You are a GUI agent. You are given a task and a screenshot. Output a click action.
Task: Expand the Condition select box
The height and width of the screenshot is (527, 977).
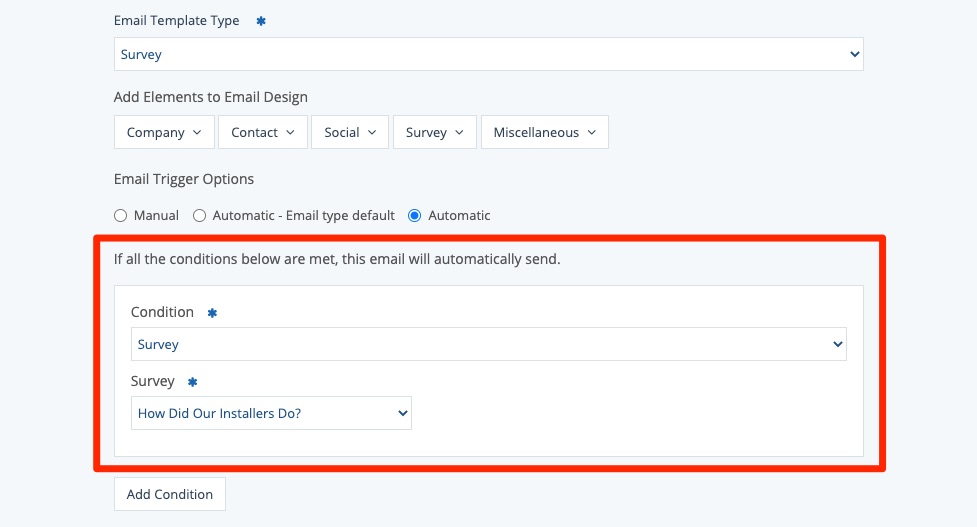coord(488,344)
